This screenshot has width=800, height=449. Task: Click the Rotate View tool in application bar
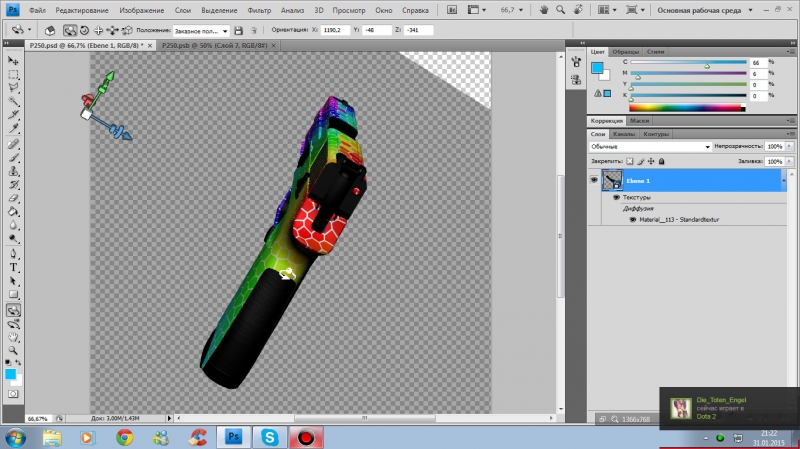(578, 10)
